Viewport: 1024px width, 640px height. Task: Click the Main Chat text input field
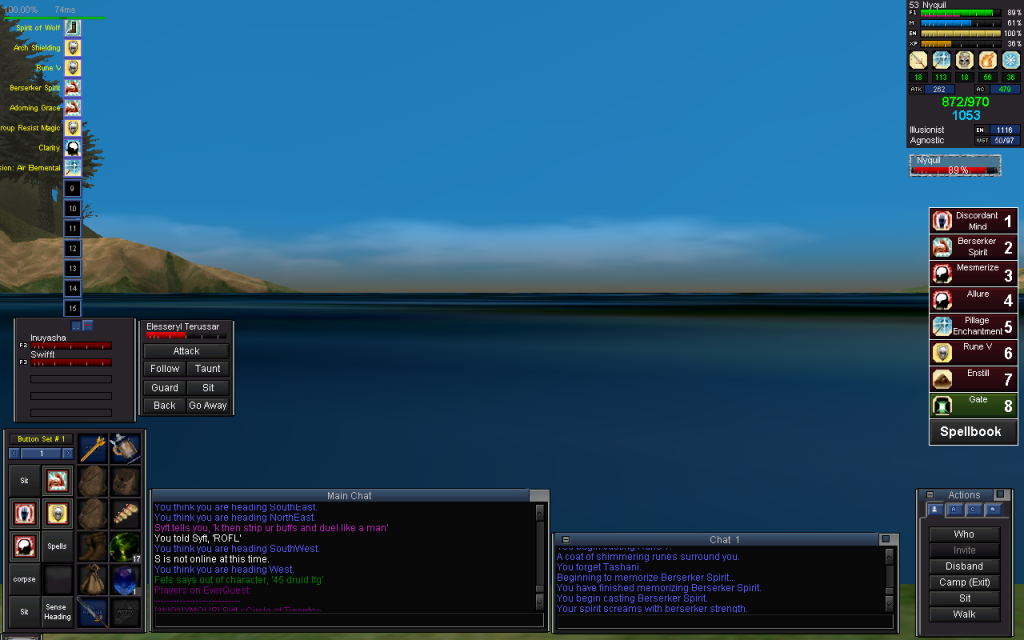(x=345, y=620)
